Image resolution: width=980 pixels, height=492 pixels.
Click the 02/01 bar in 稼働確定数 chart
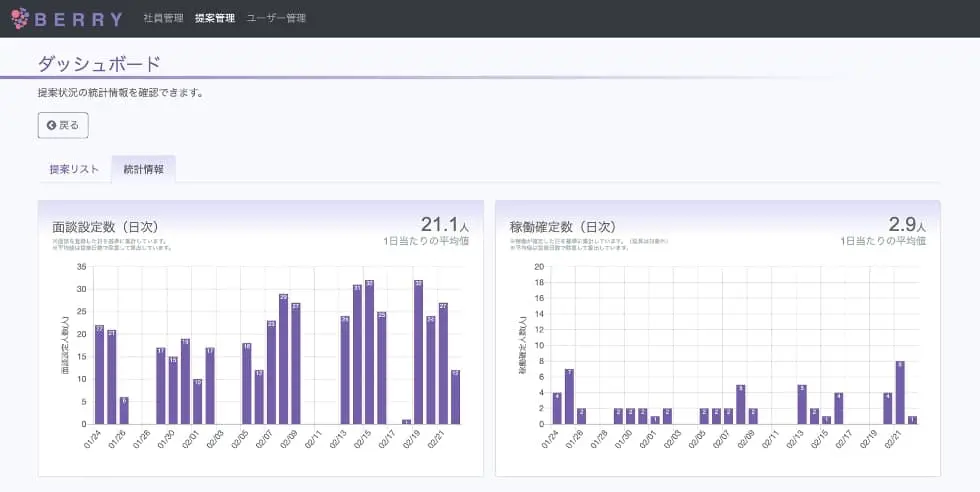click(x=655, y=420)
